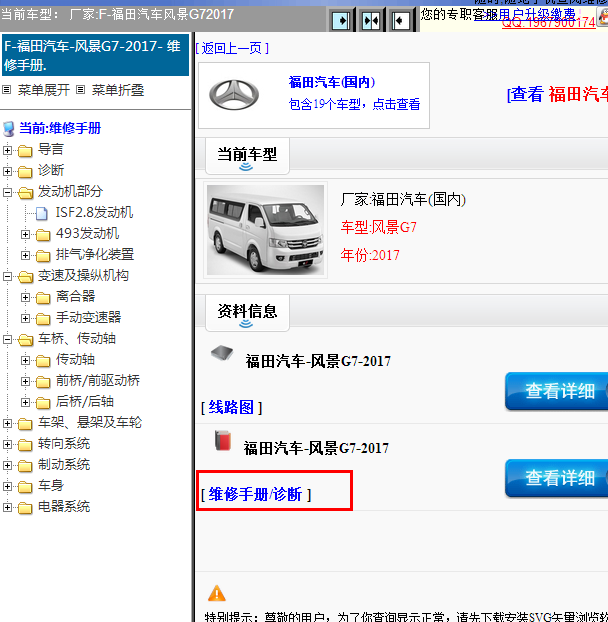Click the red book icon for 维修手册 entry
Viewport: 608px width, 622px height.
pos(222,440)
